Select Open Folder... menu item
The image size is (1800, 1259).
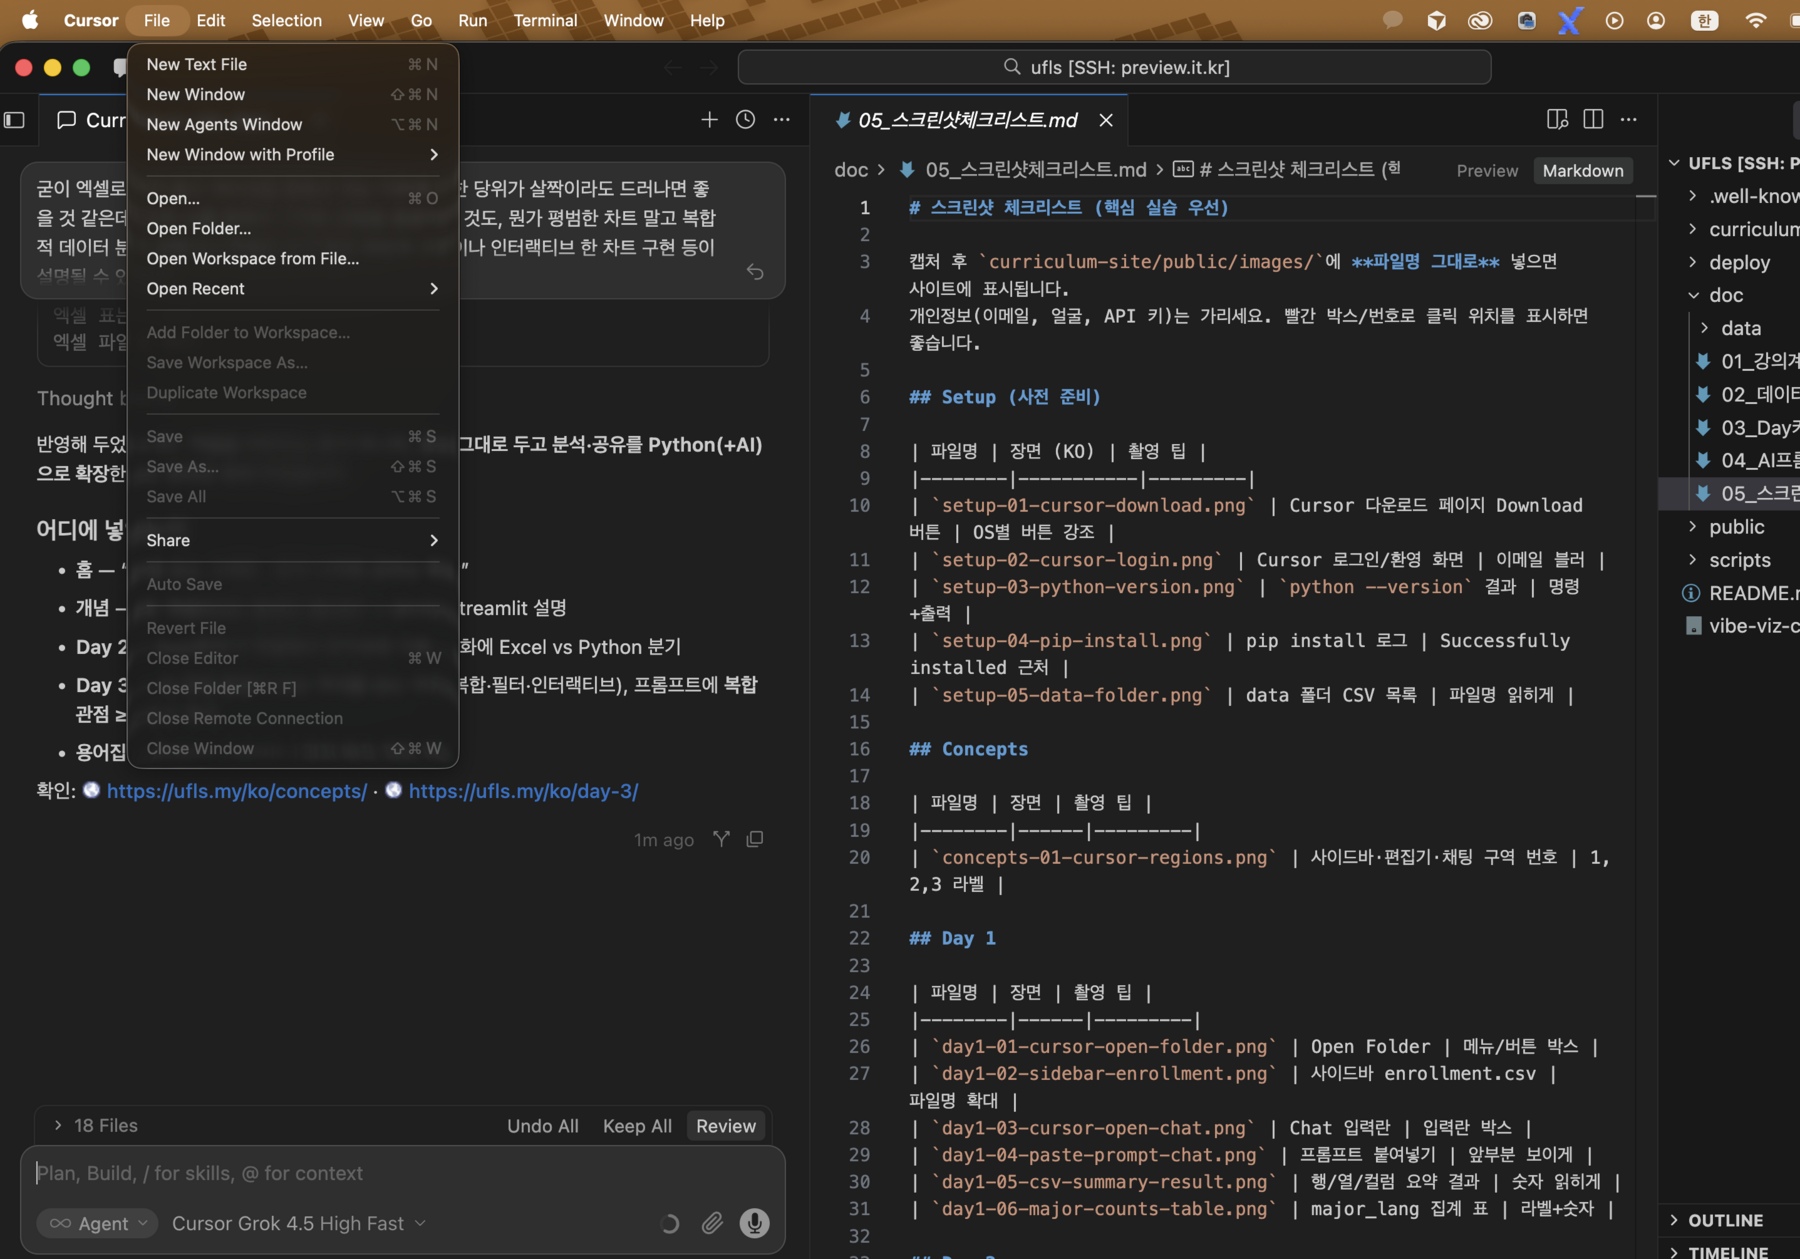pos(292,228)
